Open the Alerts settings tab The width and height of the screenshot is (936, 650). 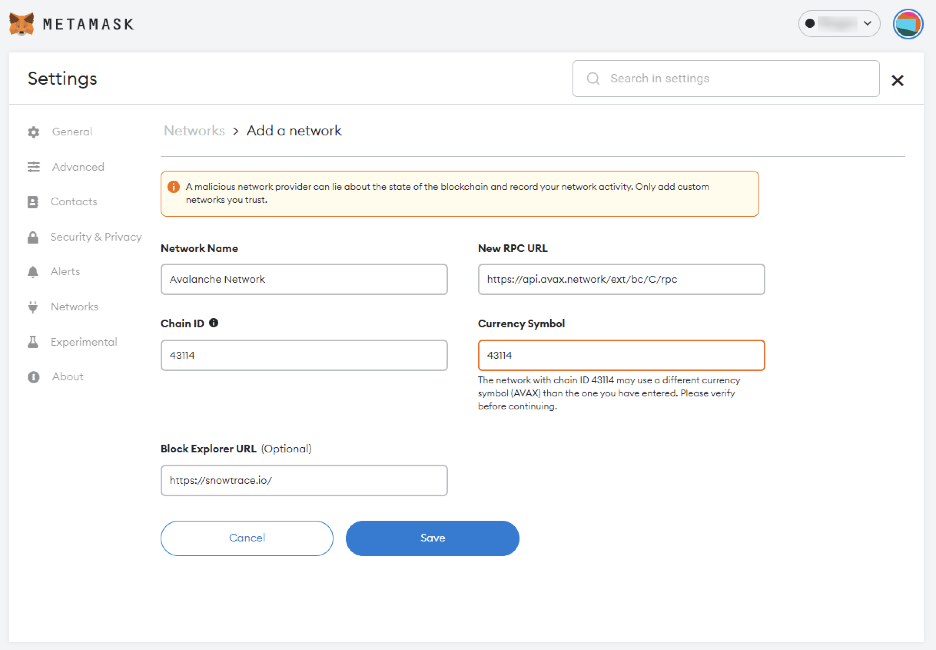(x=65, y=271)
